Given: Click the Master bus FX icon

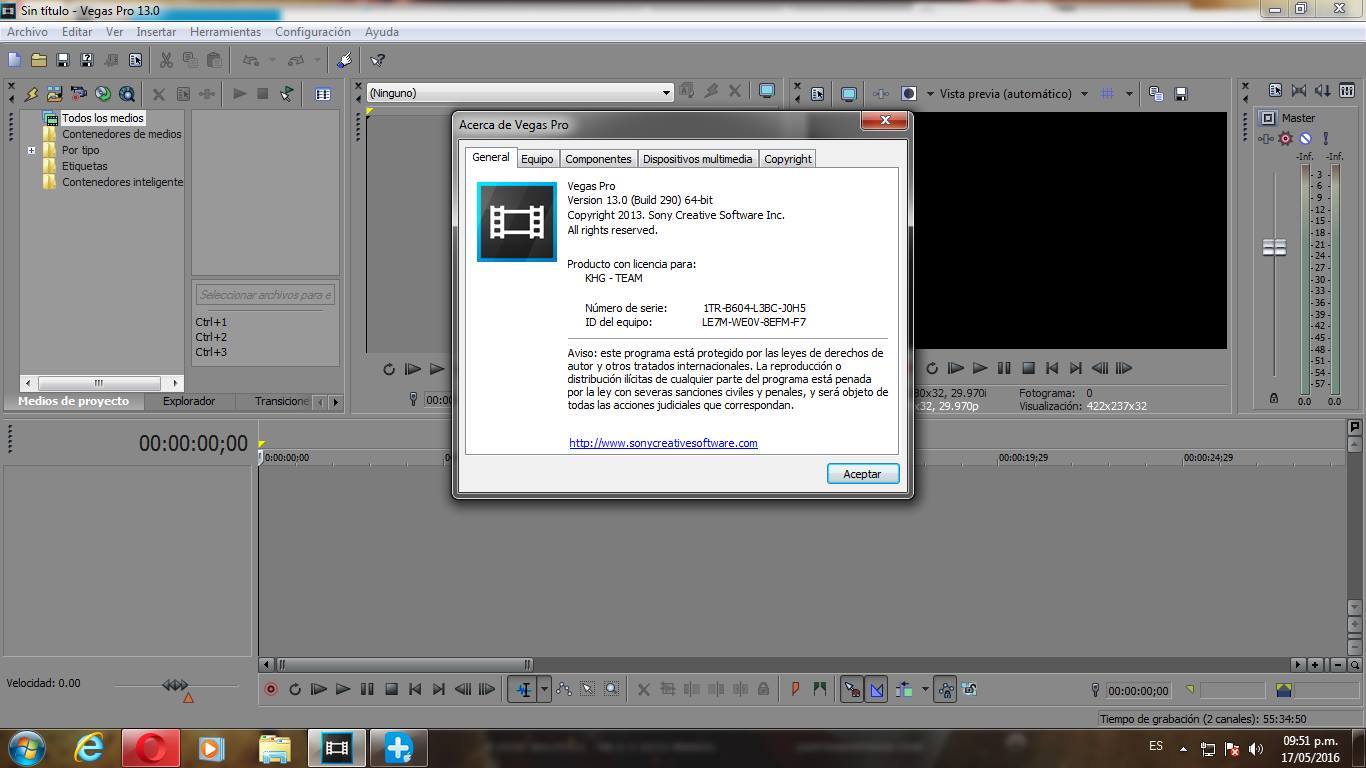Looking at the screenshot, I should pyautogui.click(x=1266, y=139).
